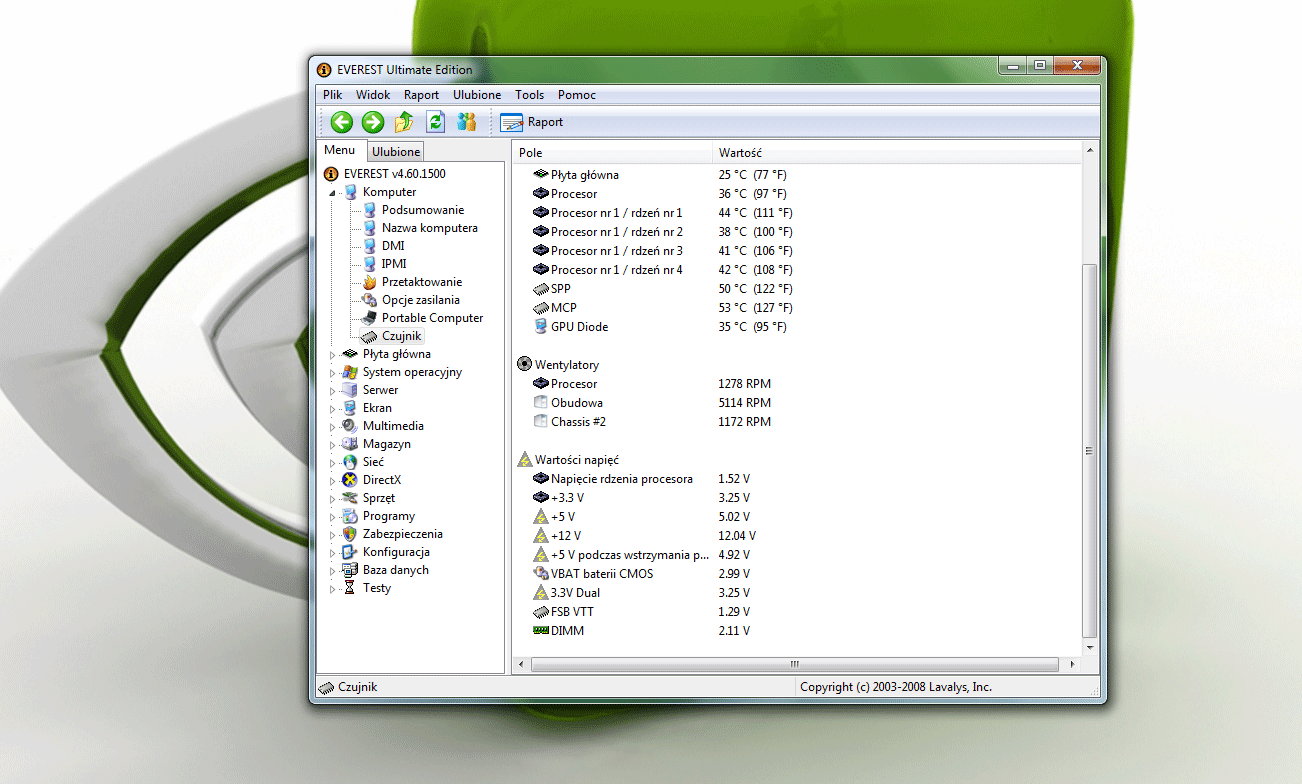Open the Widok menu
This screenshot has width=1302, height=784.
pos(373,95)
